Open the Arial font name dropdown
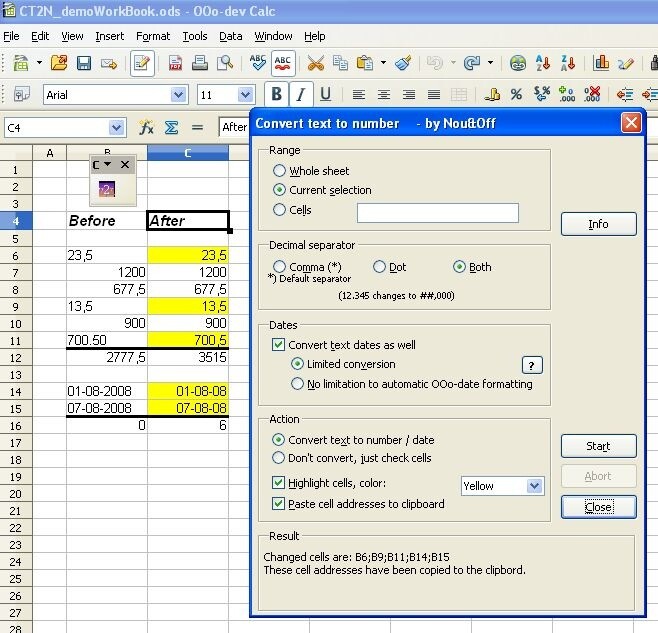Screen dimensions: 658x633 point(178,95)
